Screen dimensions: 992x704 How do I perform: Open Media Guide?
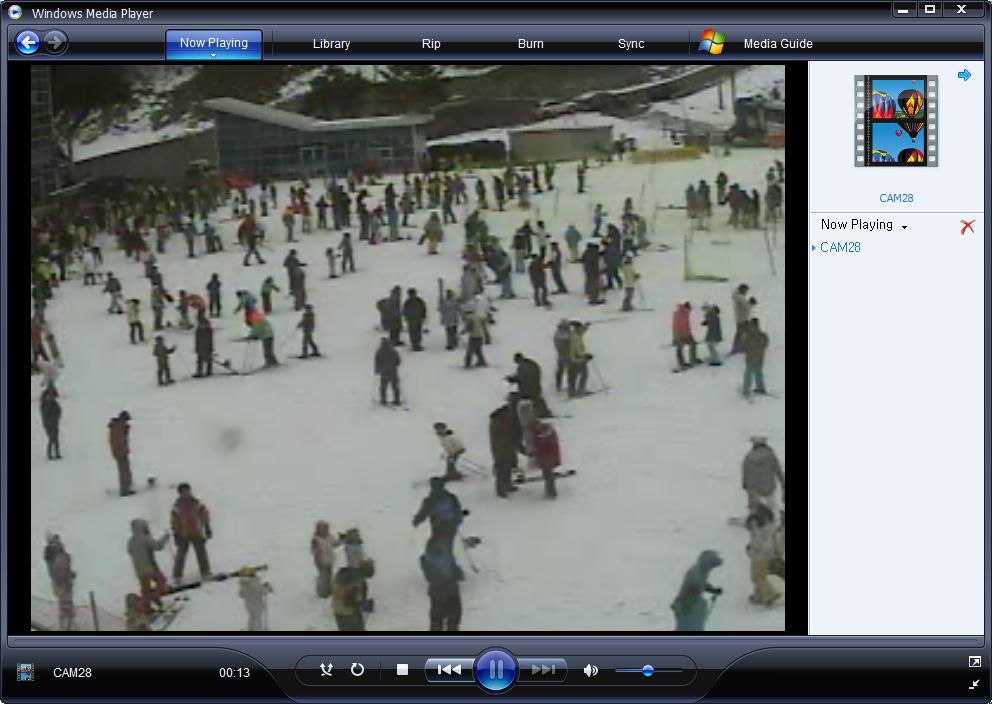(x=777, y=44)
